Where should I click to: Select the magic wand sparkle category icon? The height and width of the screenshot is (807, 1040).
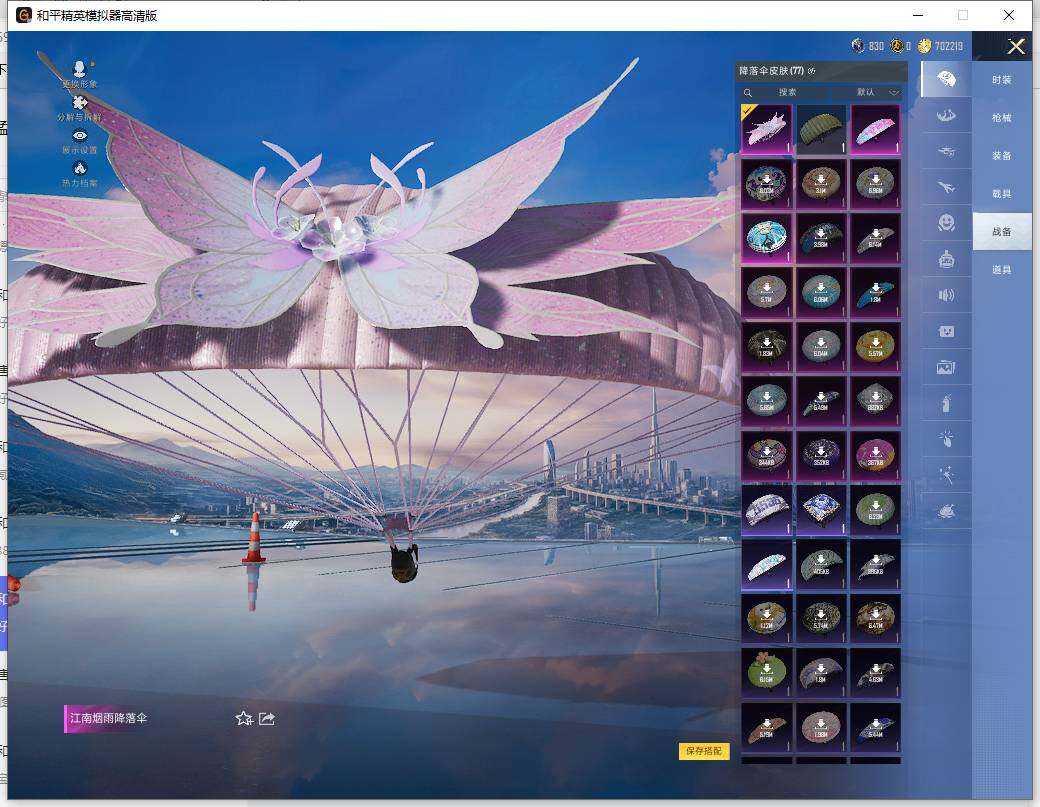pos(946,474)
